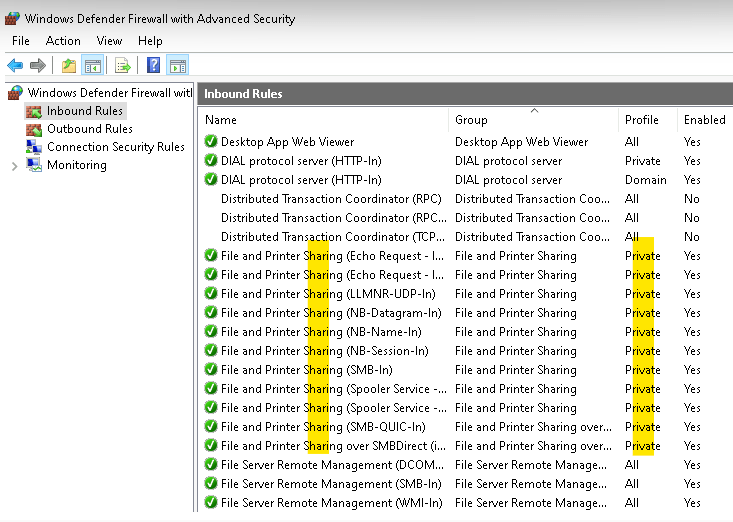Open Help via blue question mark icon
Image resolution: width=733 pixels, height=522 pixels.
(153, 66)
